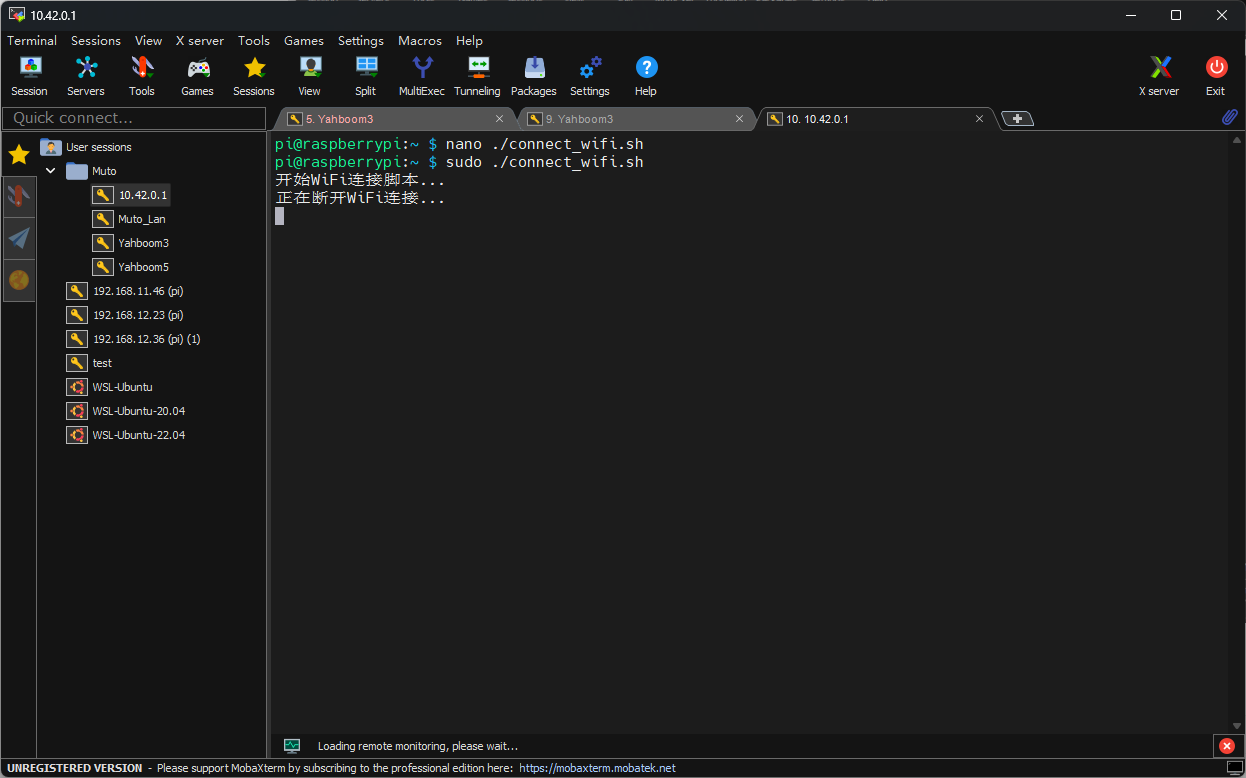Open a new tab with plus button
Image resolution: width=1246 pixels, height=778 pixels.
coord(1017,119)
